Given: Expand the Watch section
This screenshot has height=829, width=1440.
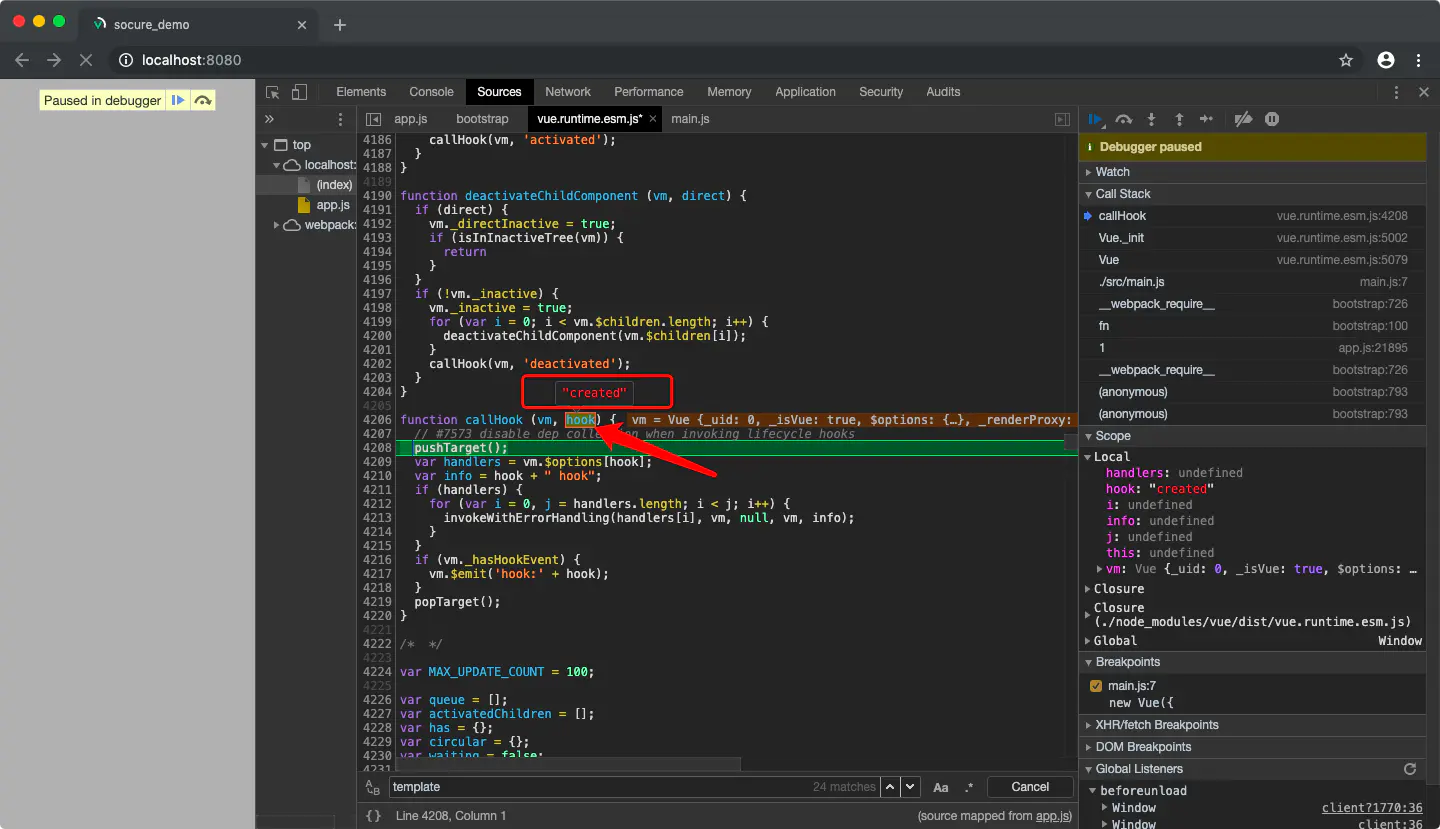Looking at the screenshot, I should coord(1112,172).
